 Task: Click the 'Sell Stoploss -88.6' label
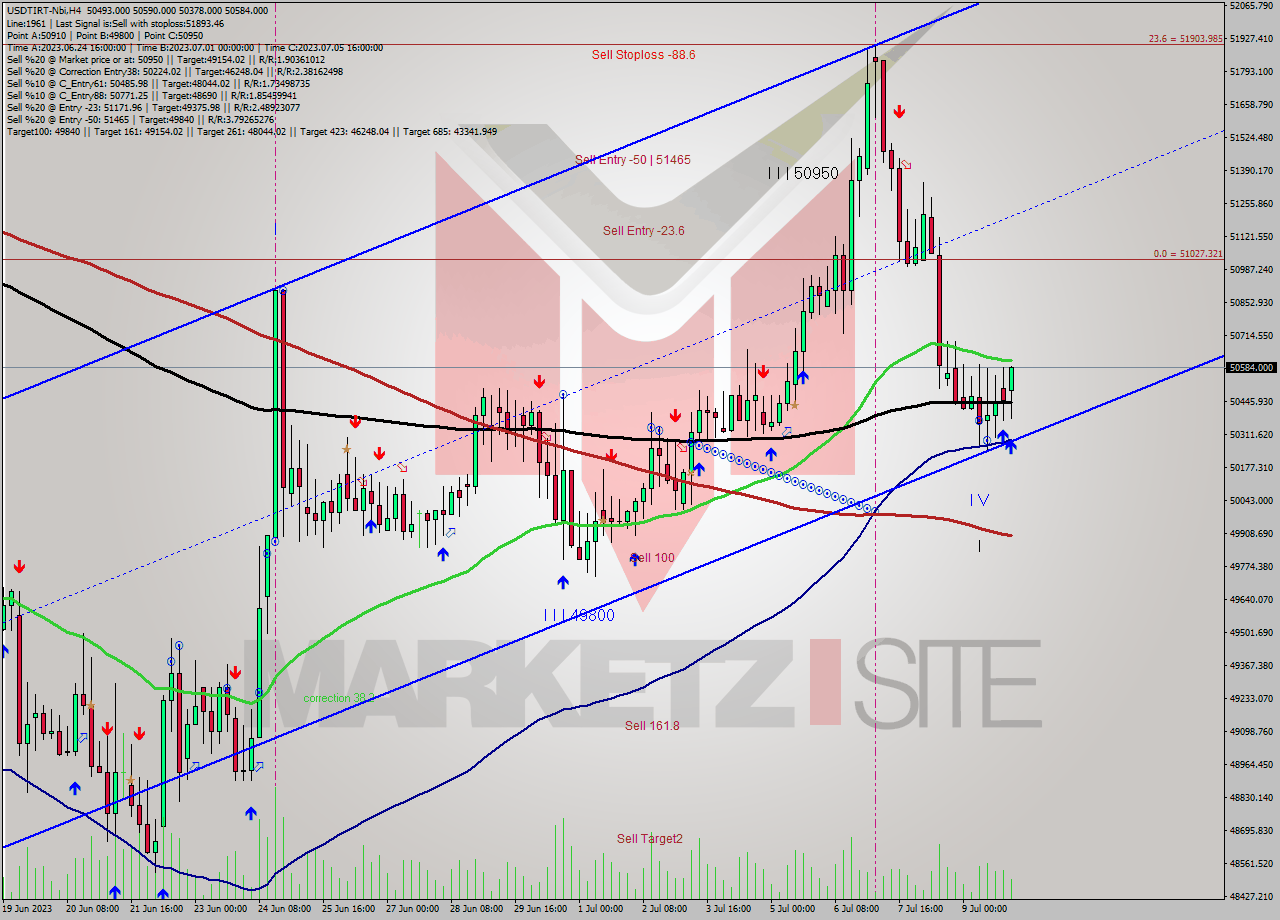pos(643,55)
